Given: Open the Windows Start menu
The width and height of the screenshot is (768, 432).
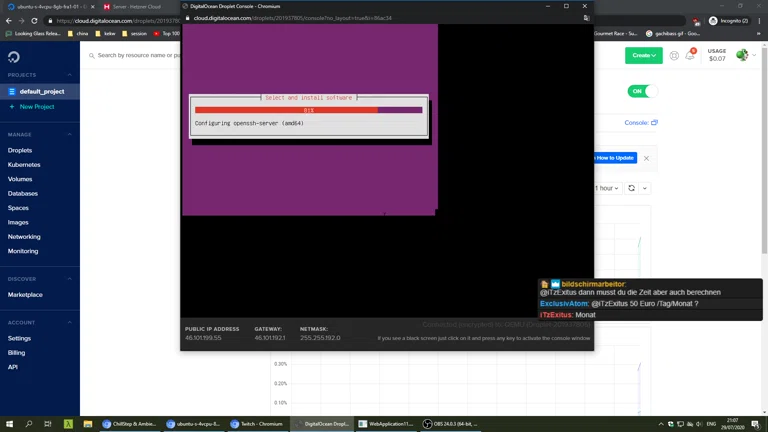Looking at the screenshot, I should [9, 424].
